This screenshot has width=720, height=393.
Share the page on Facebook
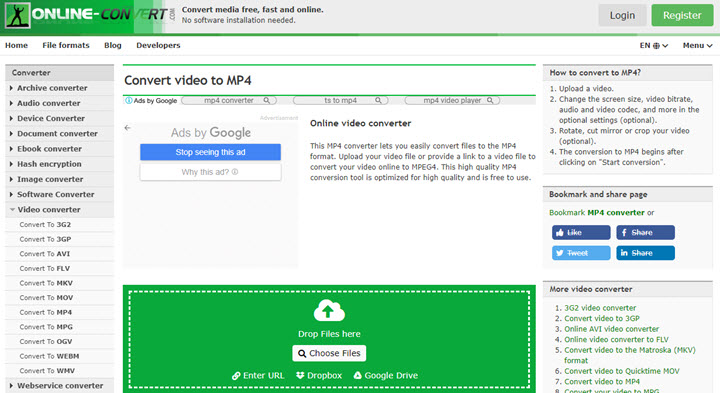[x=645, y=232]
